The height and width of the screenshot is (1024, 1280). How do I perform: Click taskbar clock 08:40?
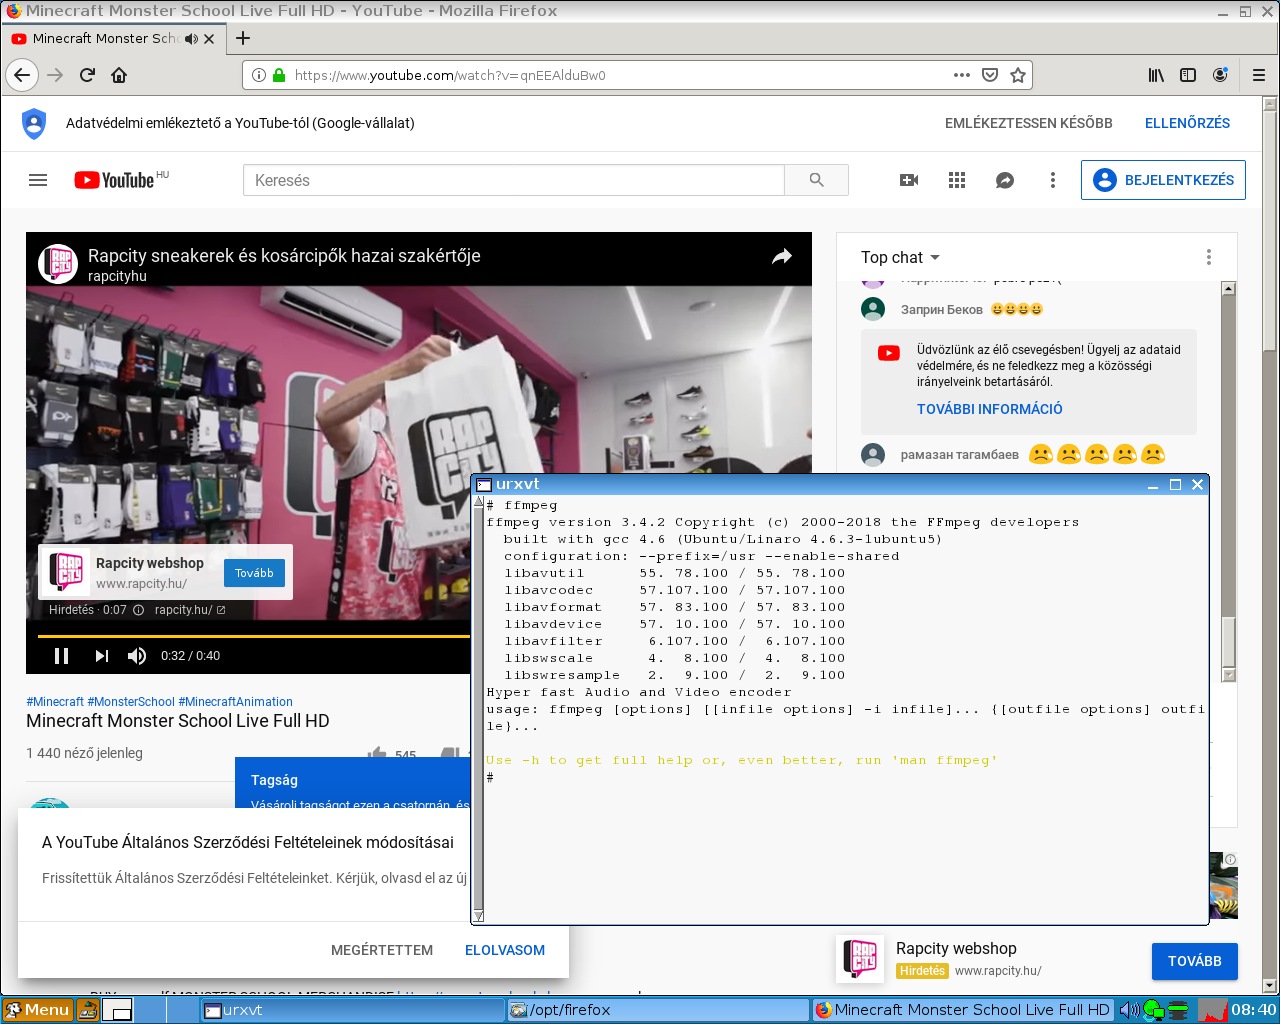(1253, 1010)
